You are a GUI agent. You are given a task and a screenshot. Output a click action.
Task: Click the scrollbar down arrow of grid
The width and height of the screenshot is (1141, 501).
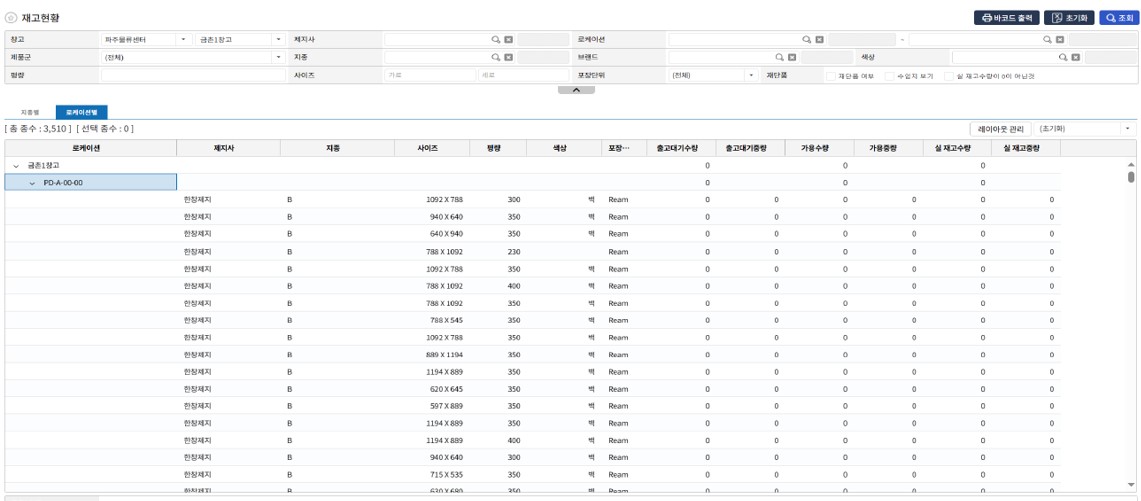click(x=1131, y=484)
